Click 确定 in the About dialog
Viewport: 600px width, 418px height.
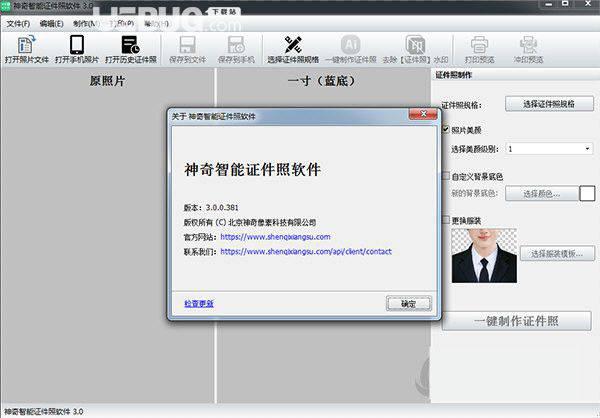pyautogui.click(x=409, y=304)
